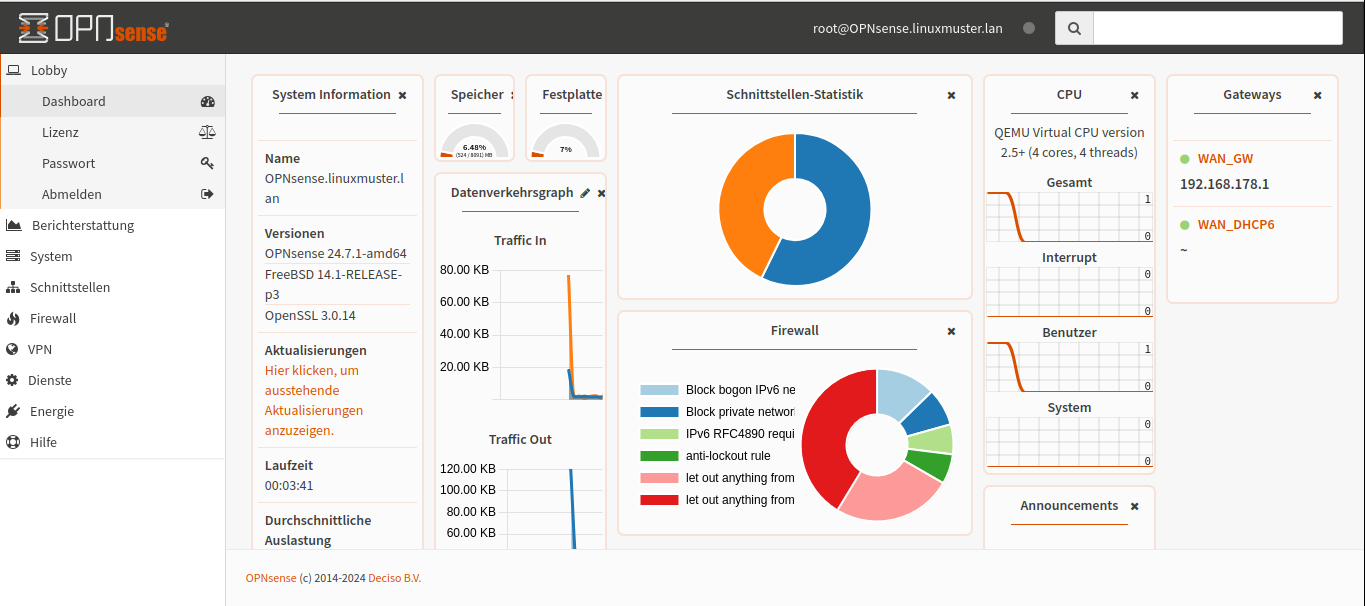This screenshot has width=1365, height=606.
Task: Click the pending updates link under Aktualisierungen
Action: point(314,400)
